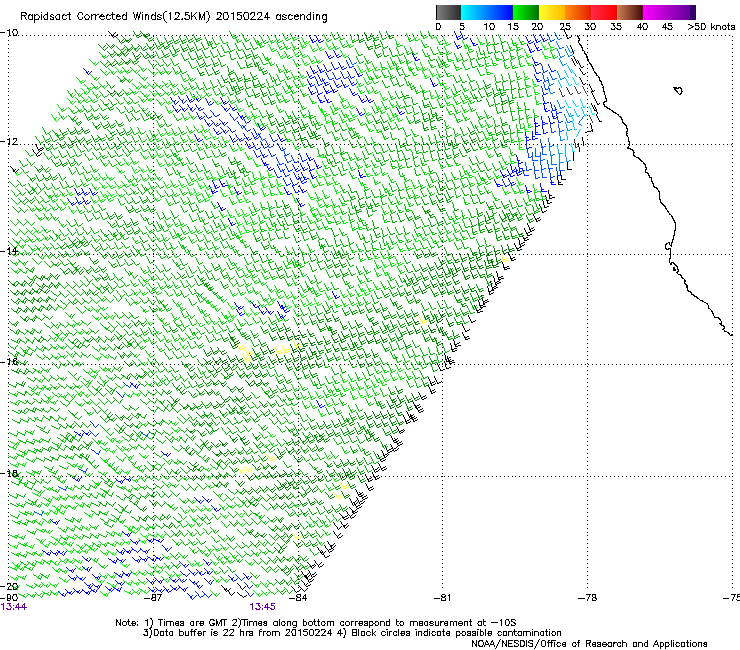The image size is (740, 650).
Task: Click the '25' label under the color bar
Action: pyautogui.click(x=565, y=26)
